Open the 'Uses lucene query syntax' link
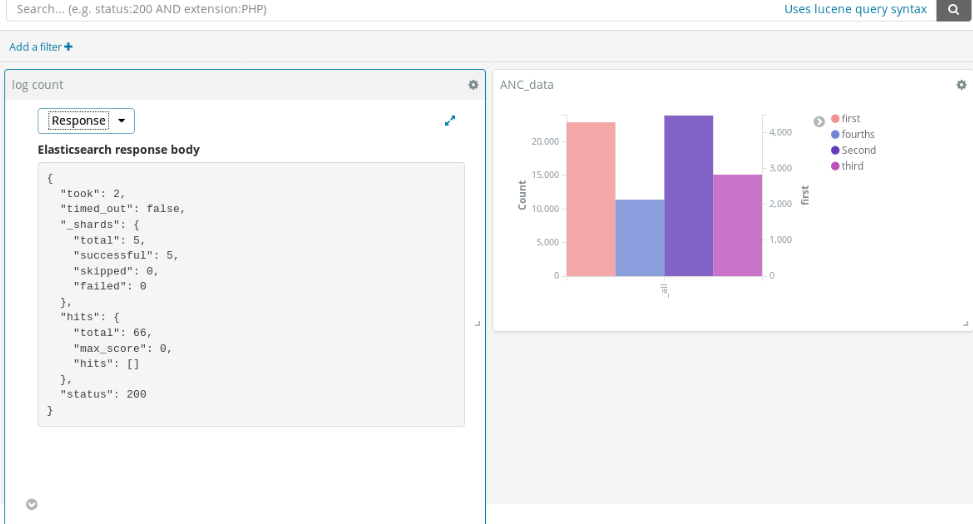 click(855, 9)
